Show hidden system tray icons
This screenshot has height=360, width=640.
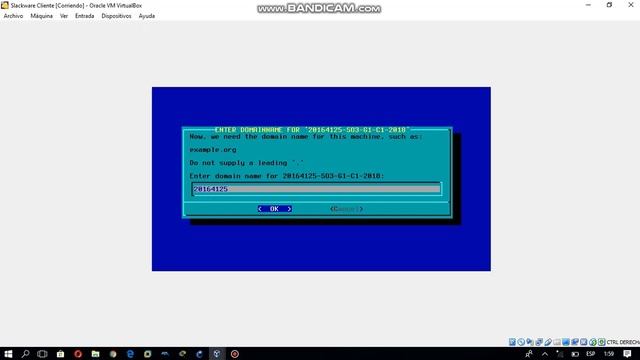pos(545,354)
